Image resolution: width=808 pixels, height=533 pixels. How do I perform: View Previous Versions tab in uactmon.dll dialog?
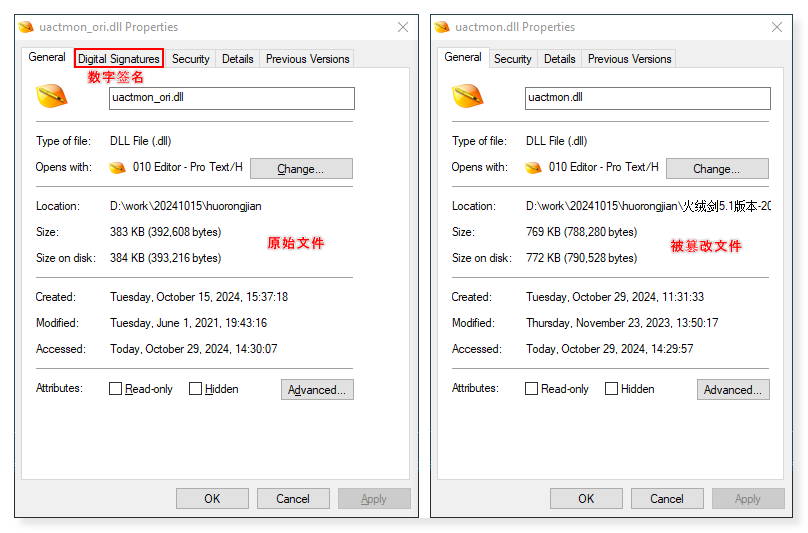(629, 59)
